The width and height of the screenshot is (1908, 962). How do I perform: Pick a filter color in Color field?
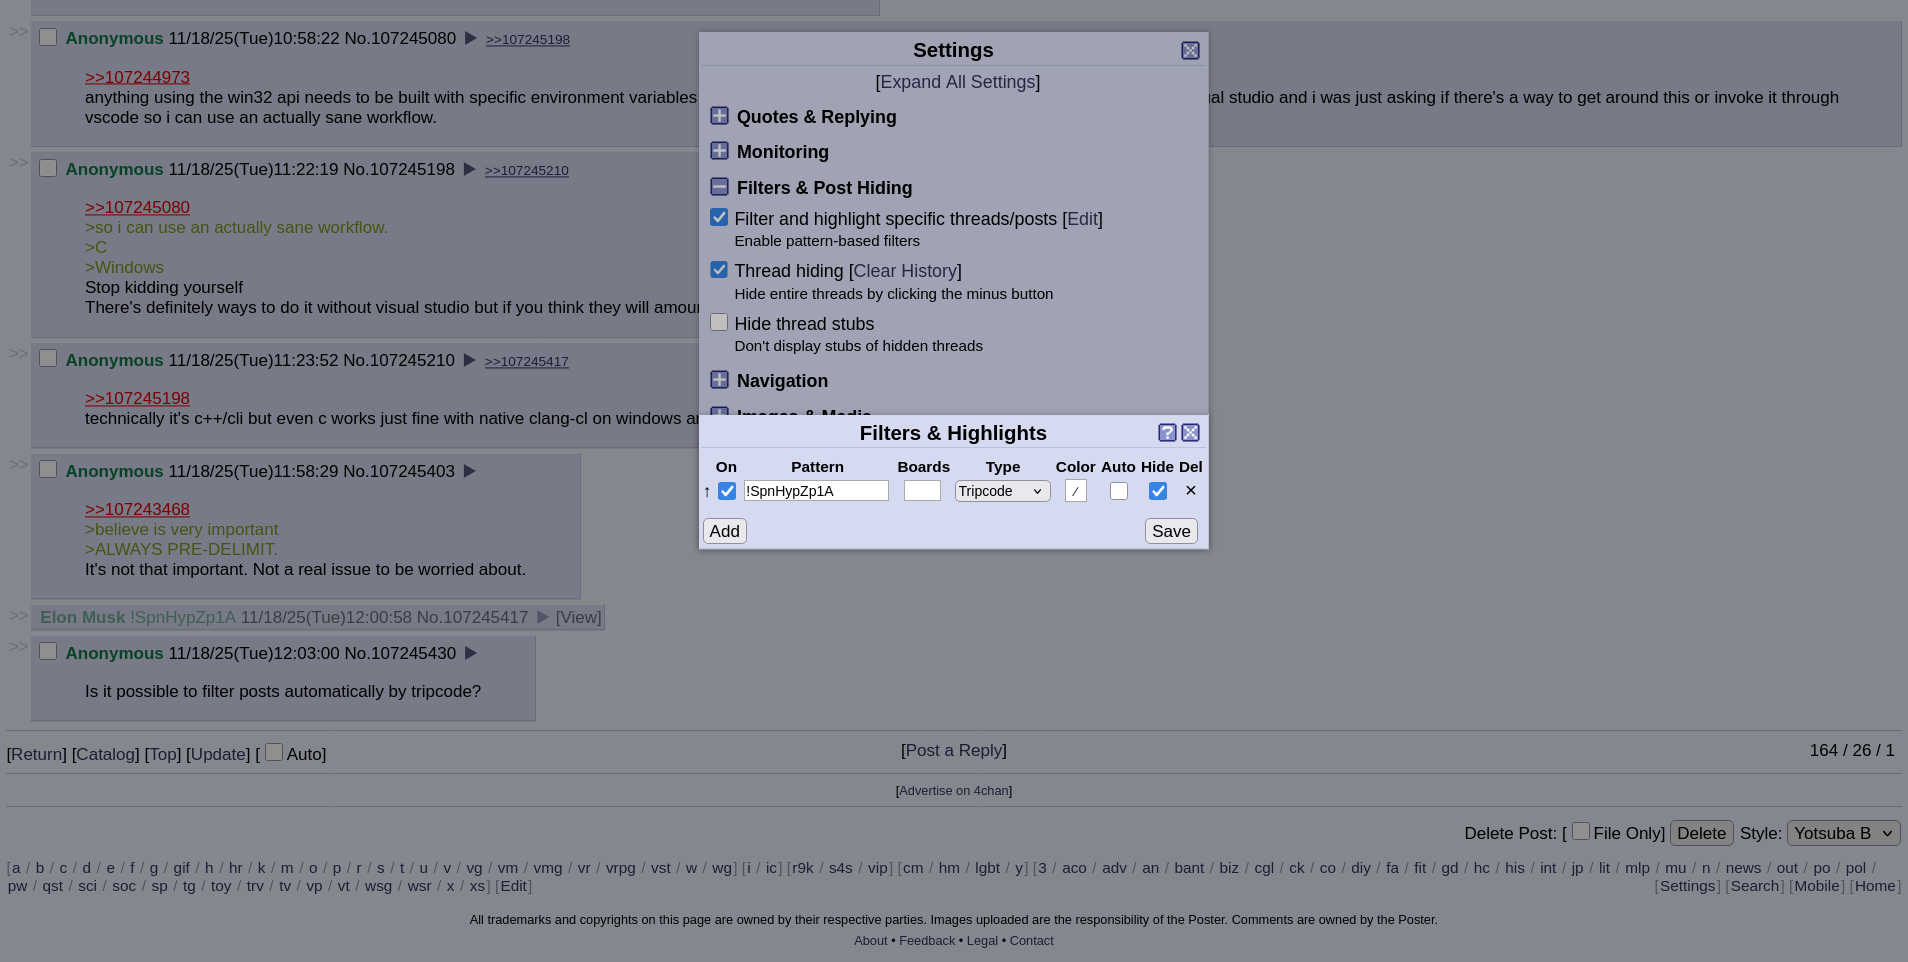click(x=1076, y=491)
